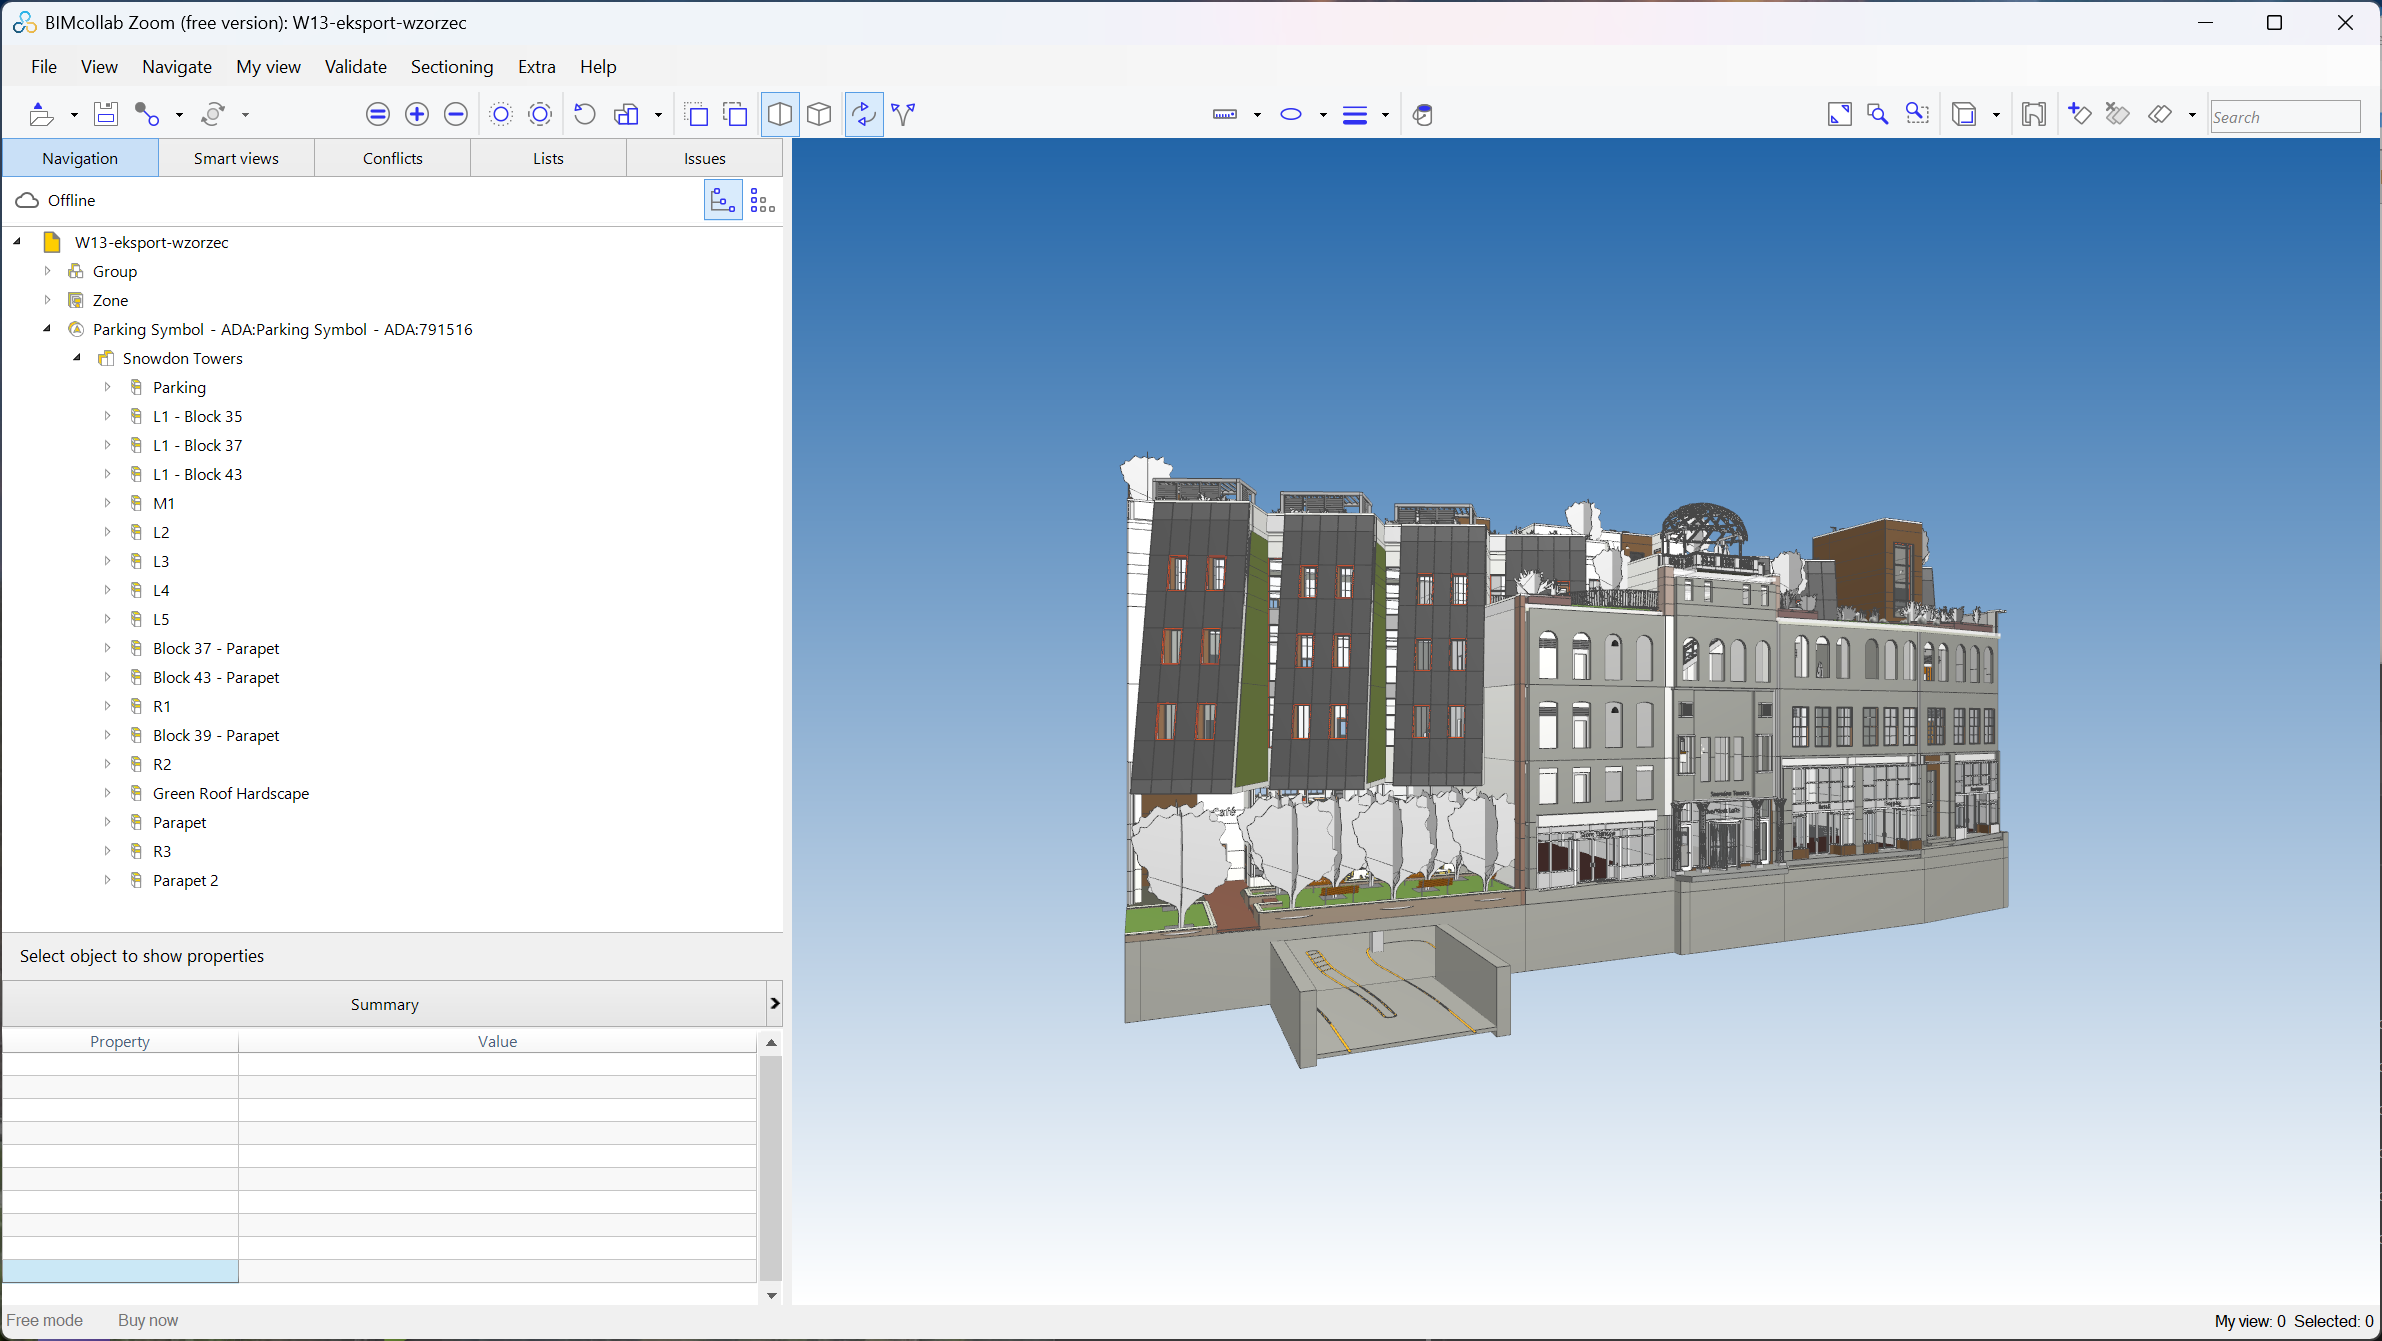The width and height of the screenshot is (2382, 1341).
Task: Click the zoom to selection magnifier icon
Action: [1917, 115]
